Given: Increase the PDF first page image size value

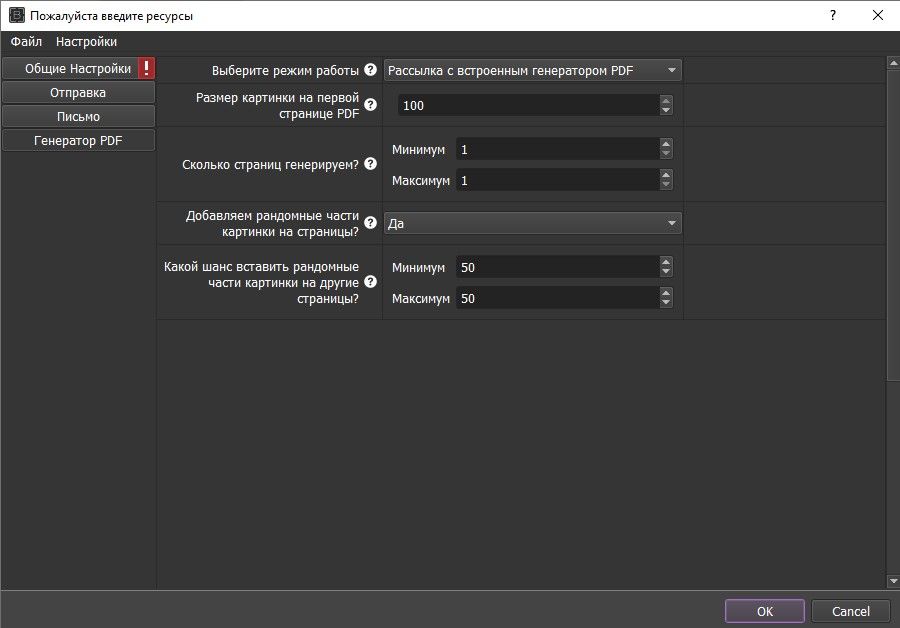Looking at the screenshot, I should 667,100.
